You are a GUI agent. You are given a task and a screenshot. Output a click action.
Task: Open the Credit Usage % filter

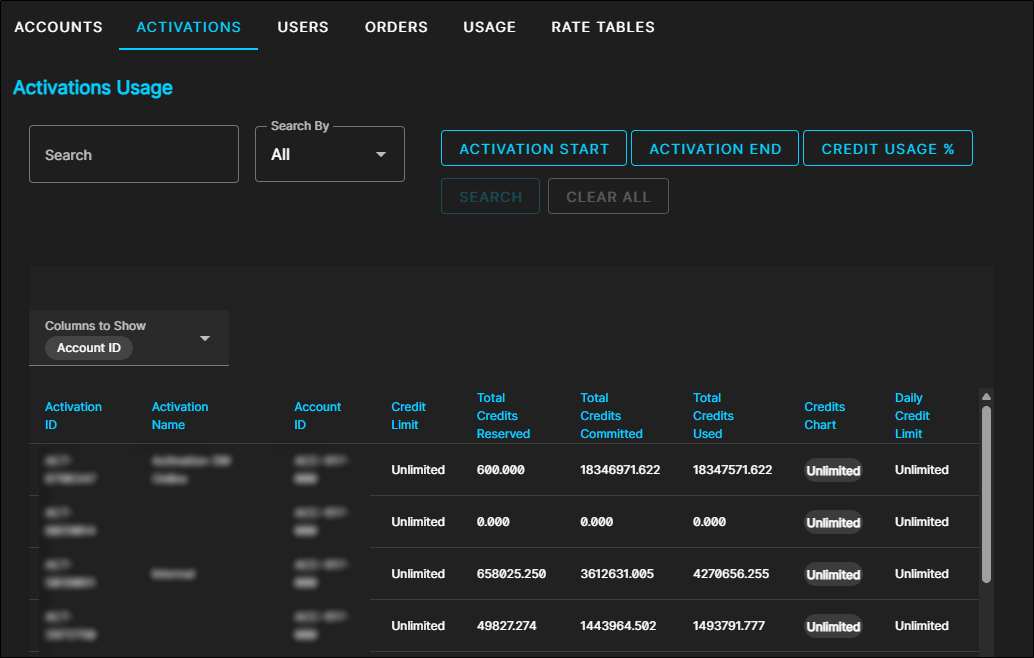[887, 149]
